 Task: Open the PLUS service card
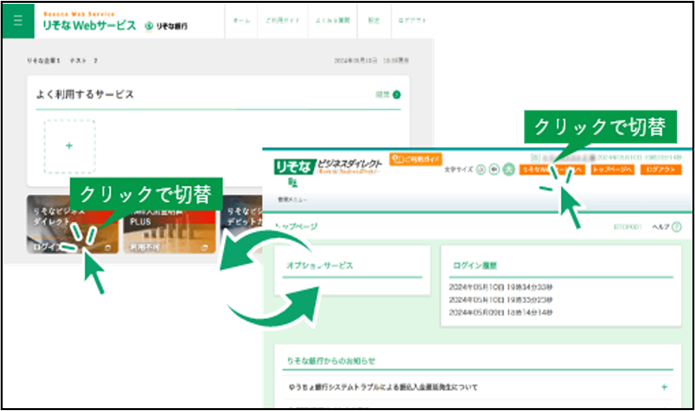pyautogui.click(x=169, y=224)
